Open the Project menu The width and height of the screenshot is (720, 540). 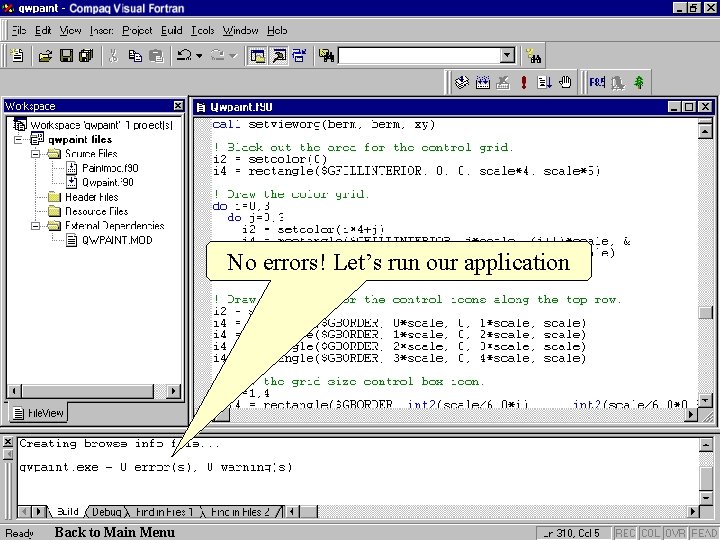137,30
